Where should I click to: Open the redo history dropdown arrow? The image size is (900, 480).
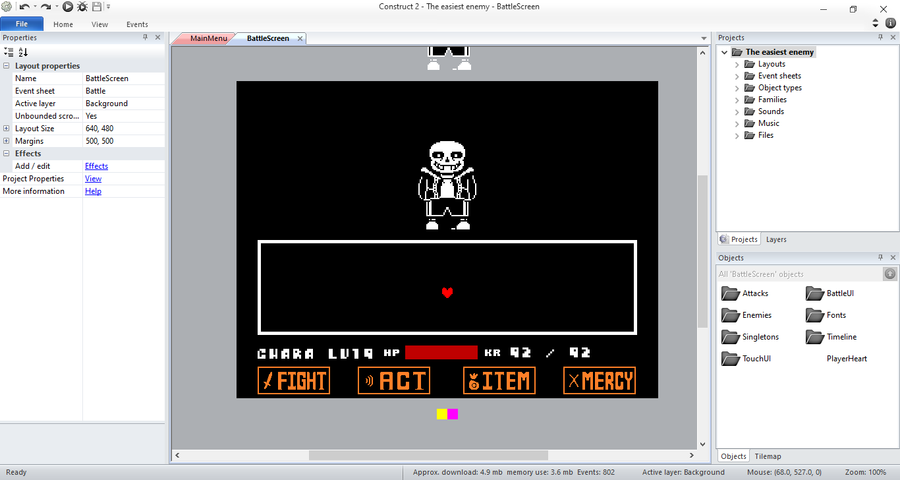(x=56, y=7)
